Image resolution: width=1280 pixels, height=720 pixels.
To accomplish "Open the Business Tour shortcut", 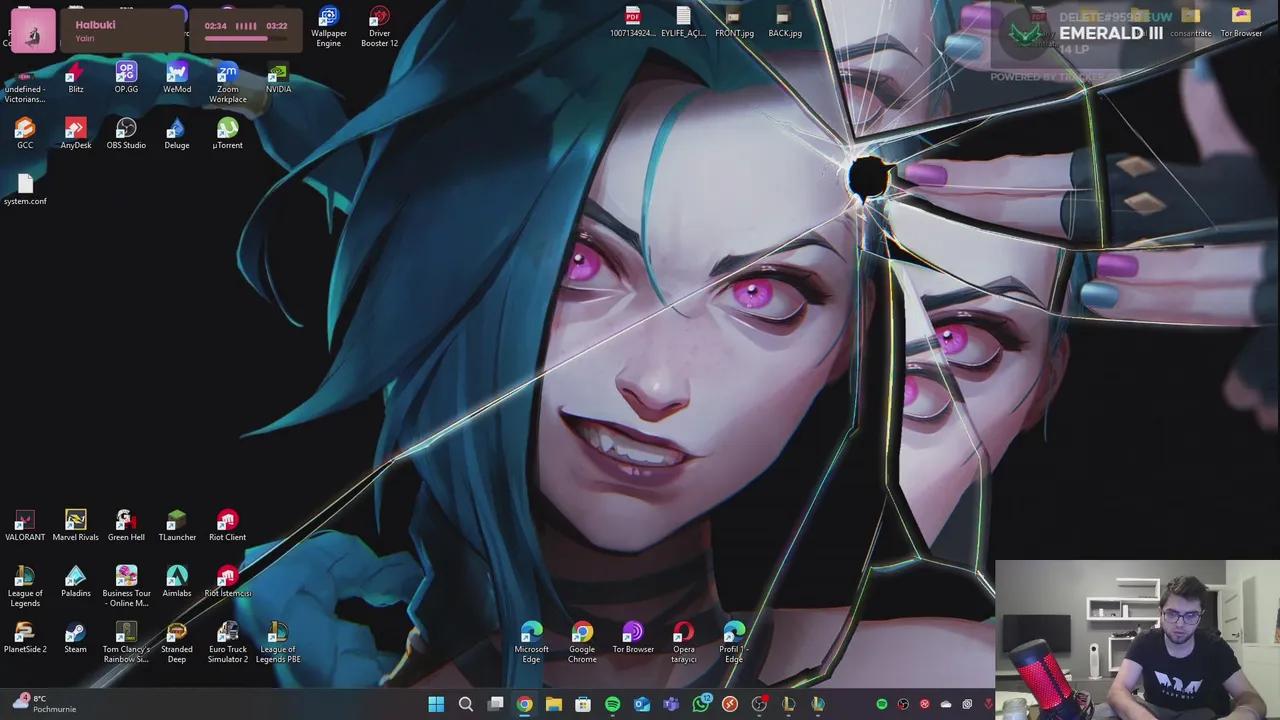I will pos(126,587).
